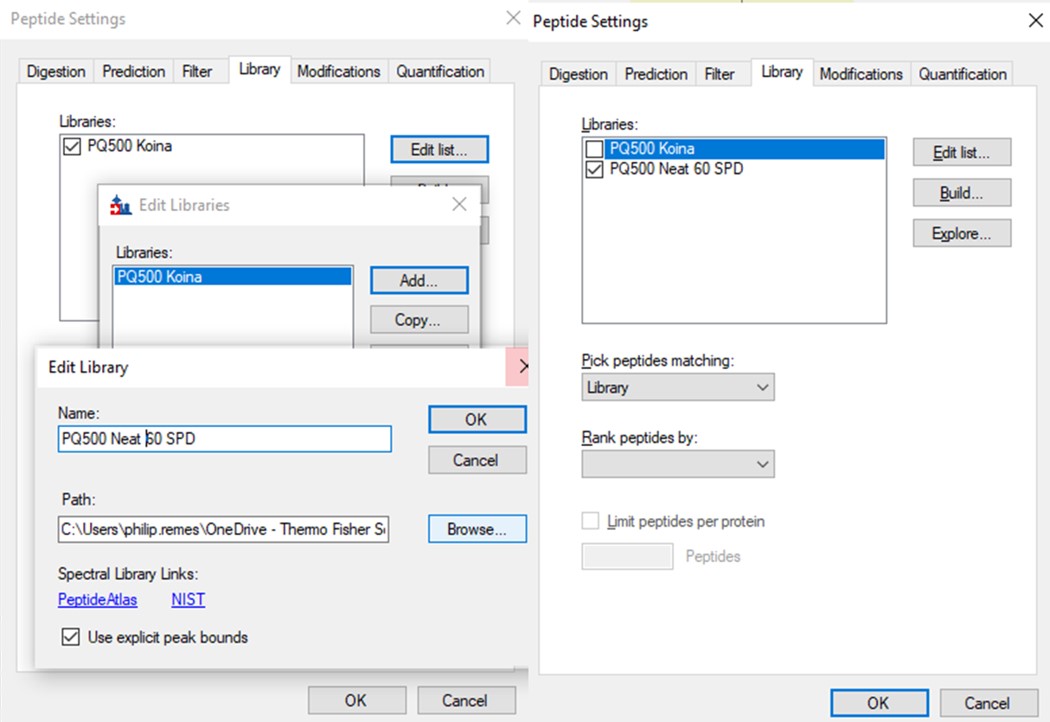Check PQ500 Koina checkbox in right Peptide Settings window

[x=594, y=149]
